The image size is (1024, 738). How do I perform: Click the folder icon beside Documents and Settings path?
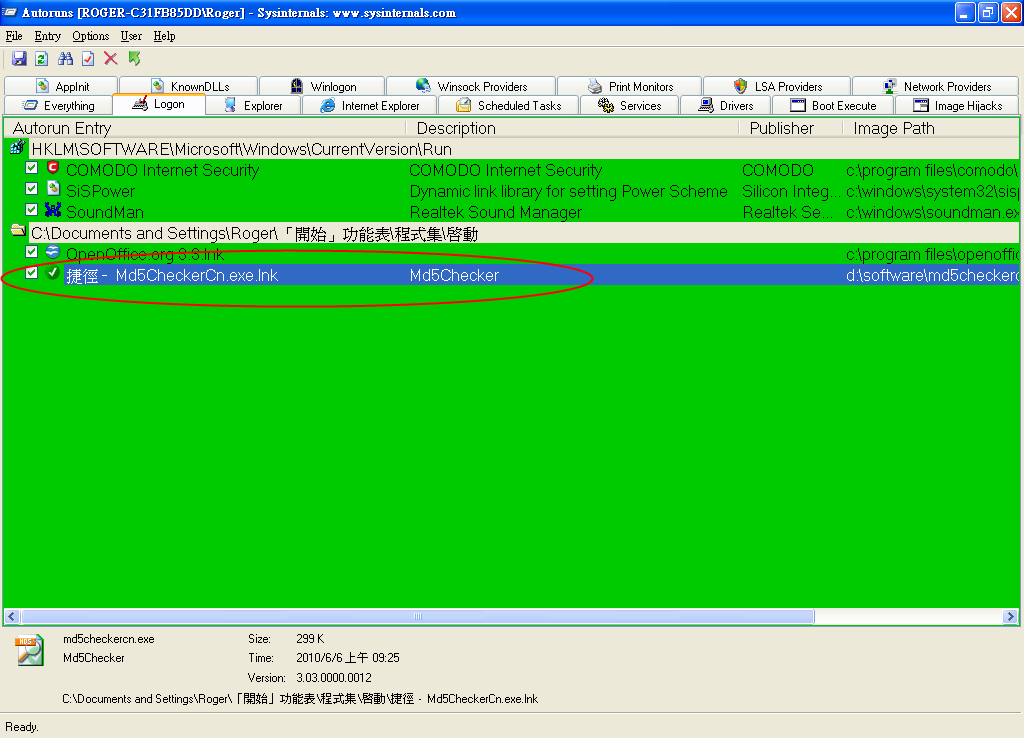coord(18,231)
